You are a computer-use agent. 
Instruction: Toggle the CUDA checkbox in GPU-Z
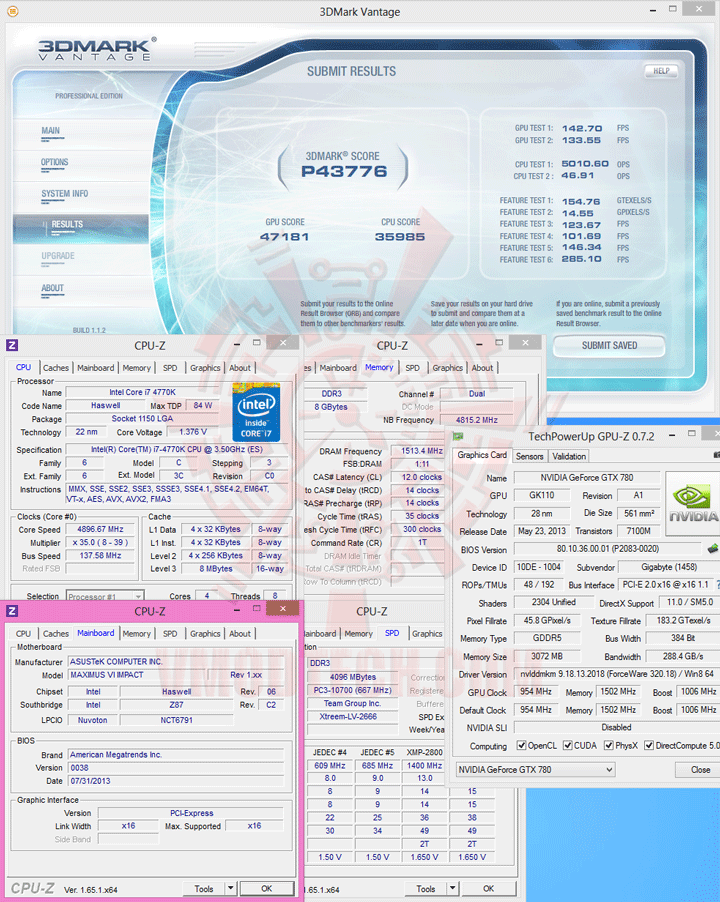point(567,746)
